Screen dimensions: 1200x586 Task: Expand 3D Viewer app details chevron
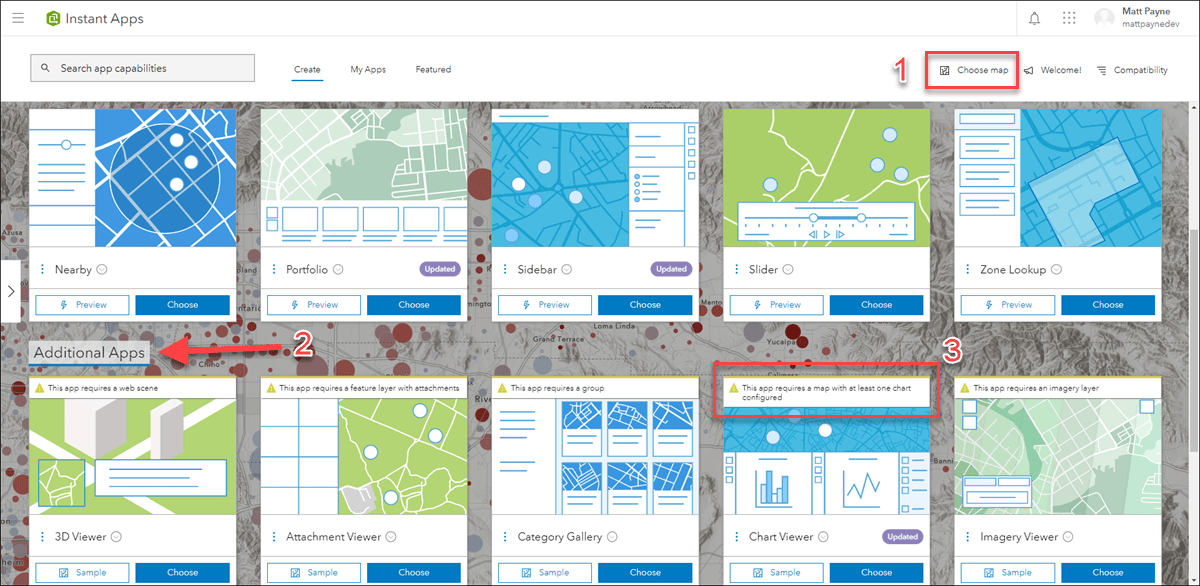116,537
